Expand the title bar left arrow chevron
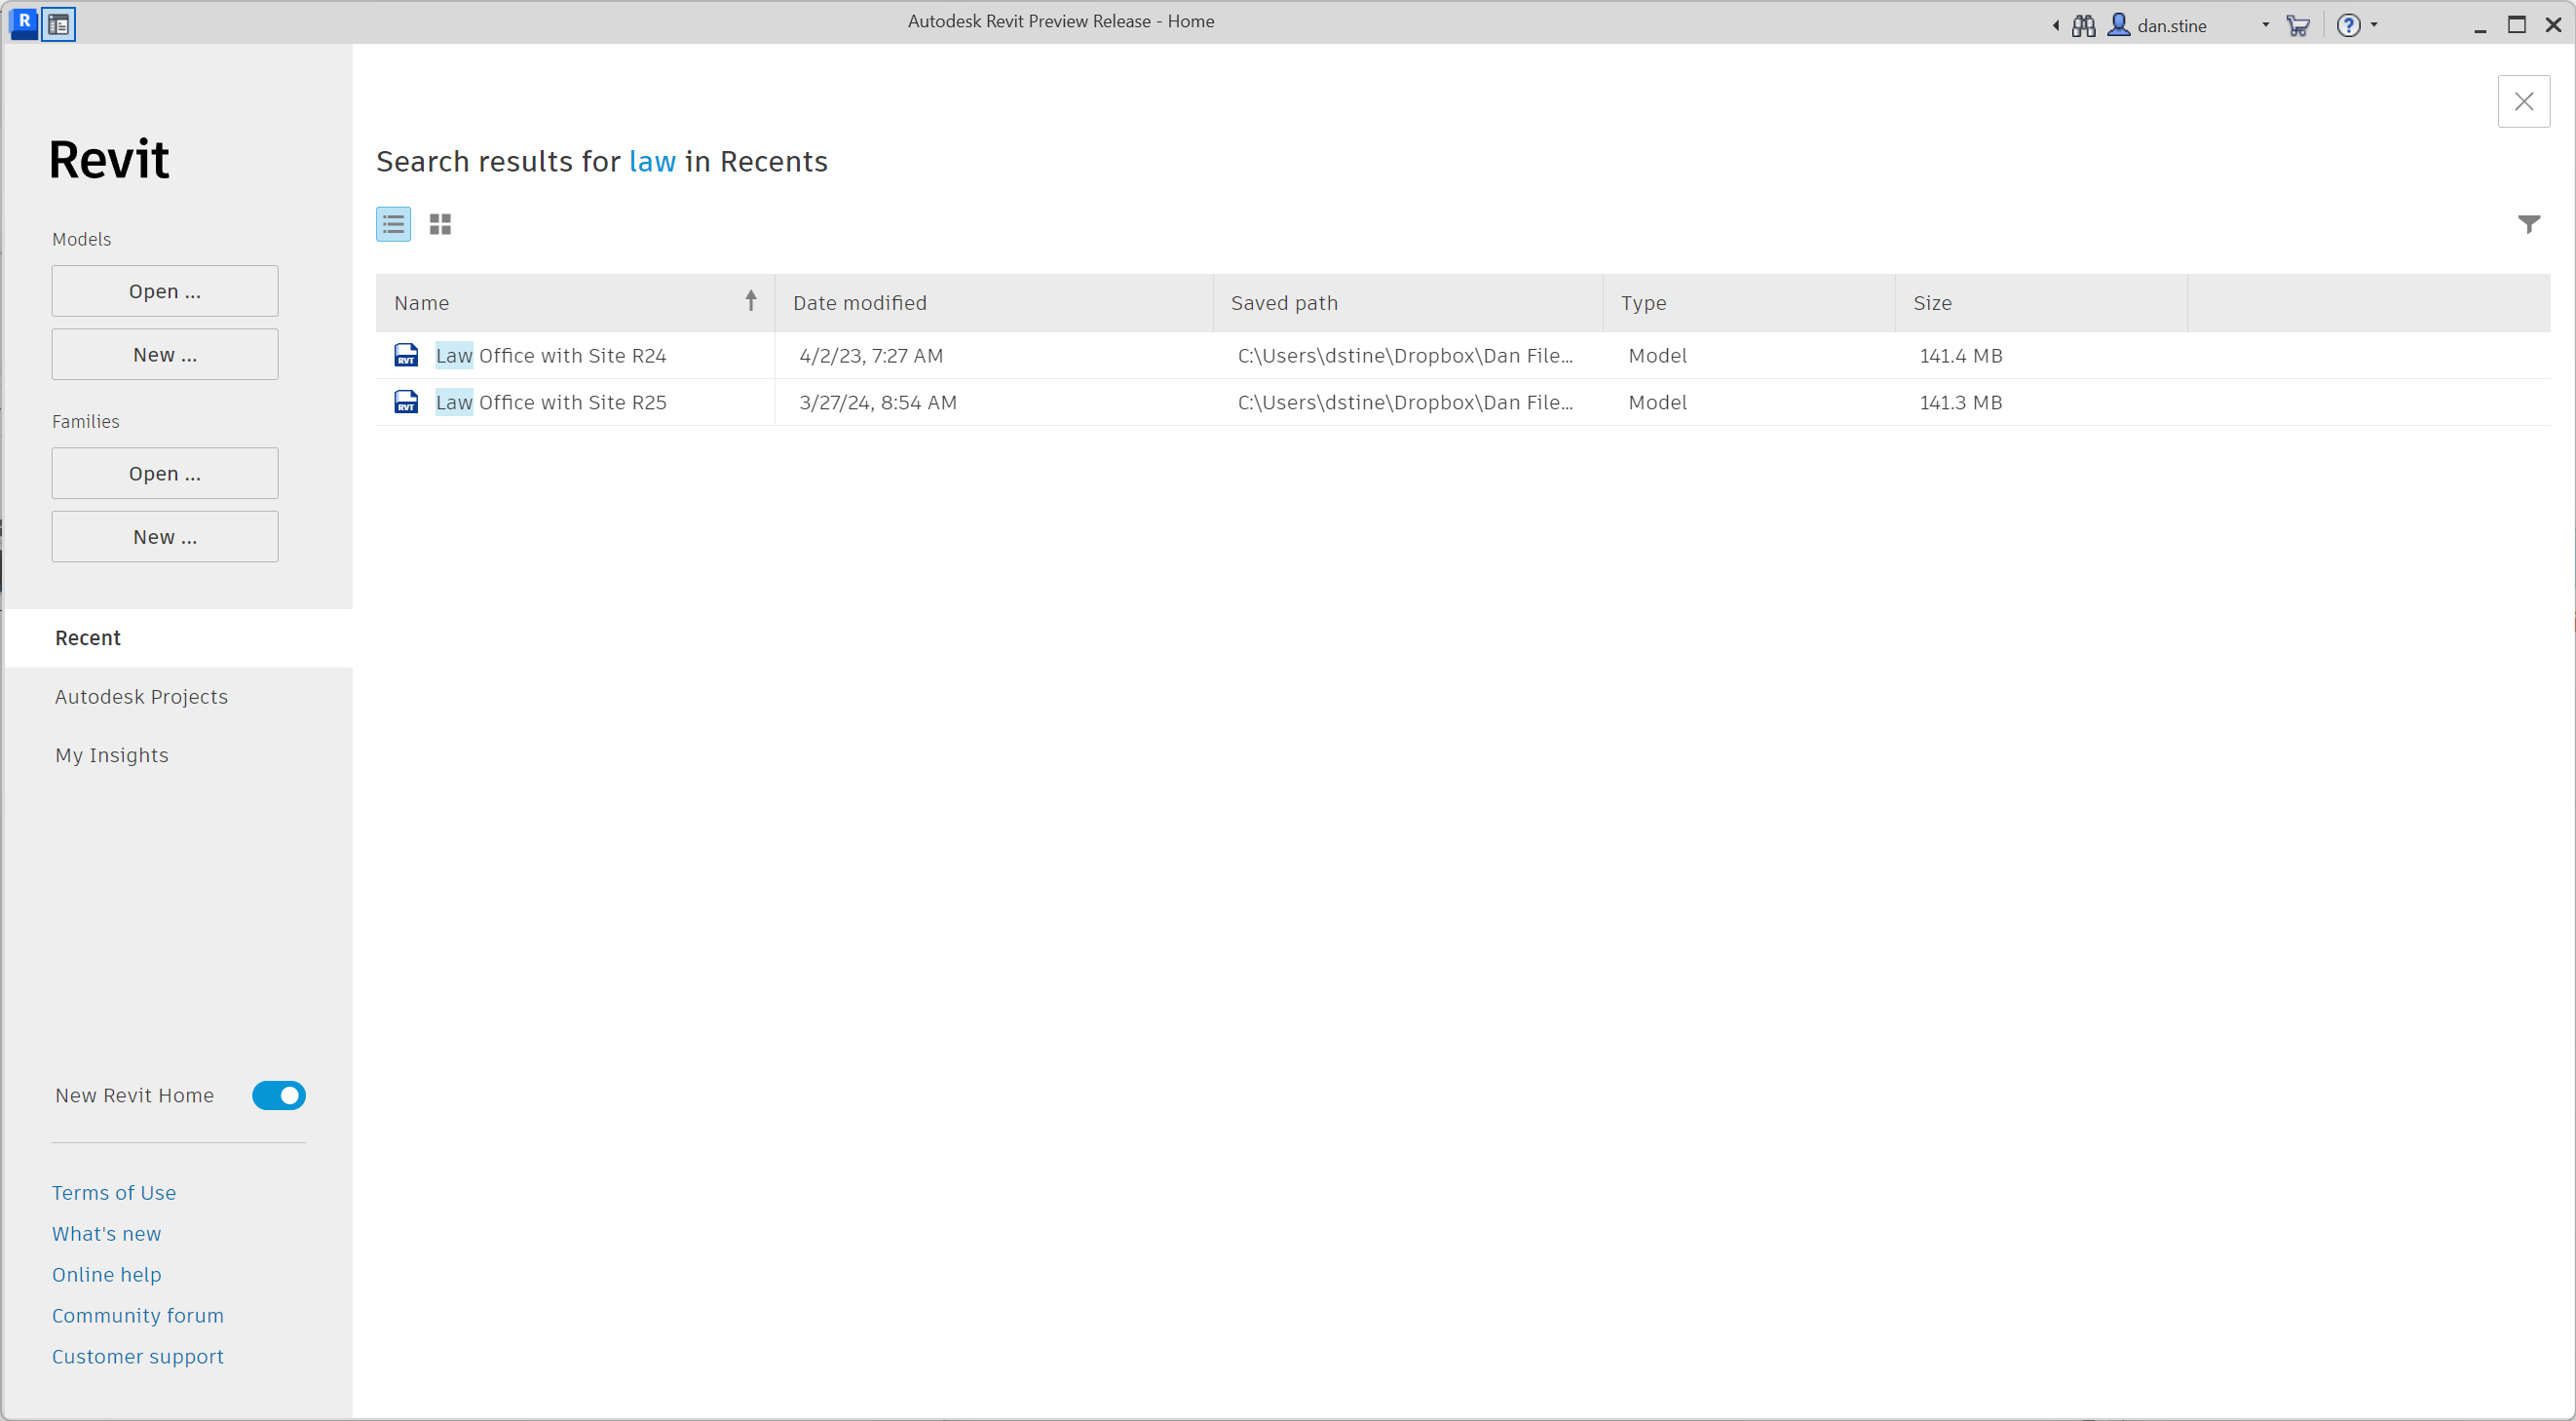This screenshot has height=1421, width=2576. [2055, 26]
